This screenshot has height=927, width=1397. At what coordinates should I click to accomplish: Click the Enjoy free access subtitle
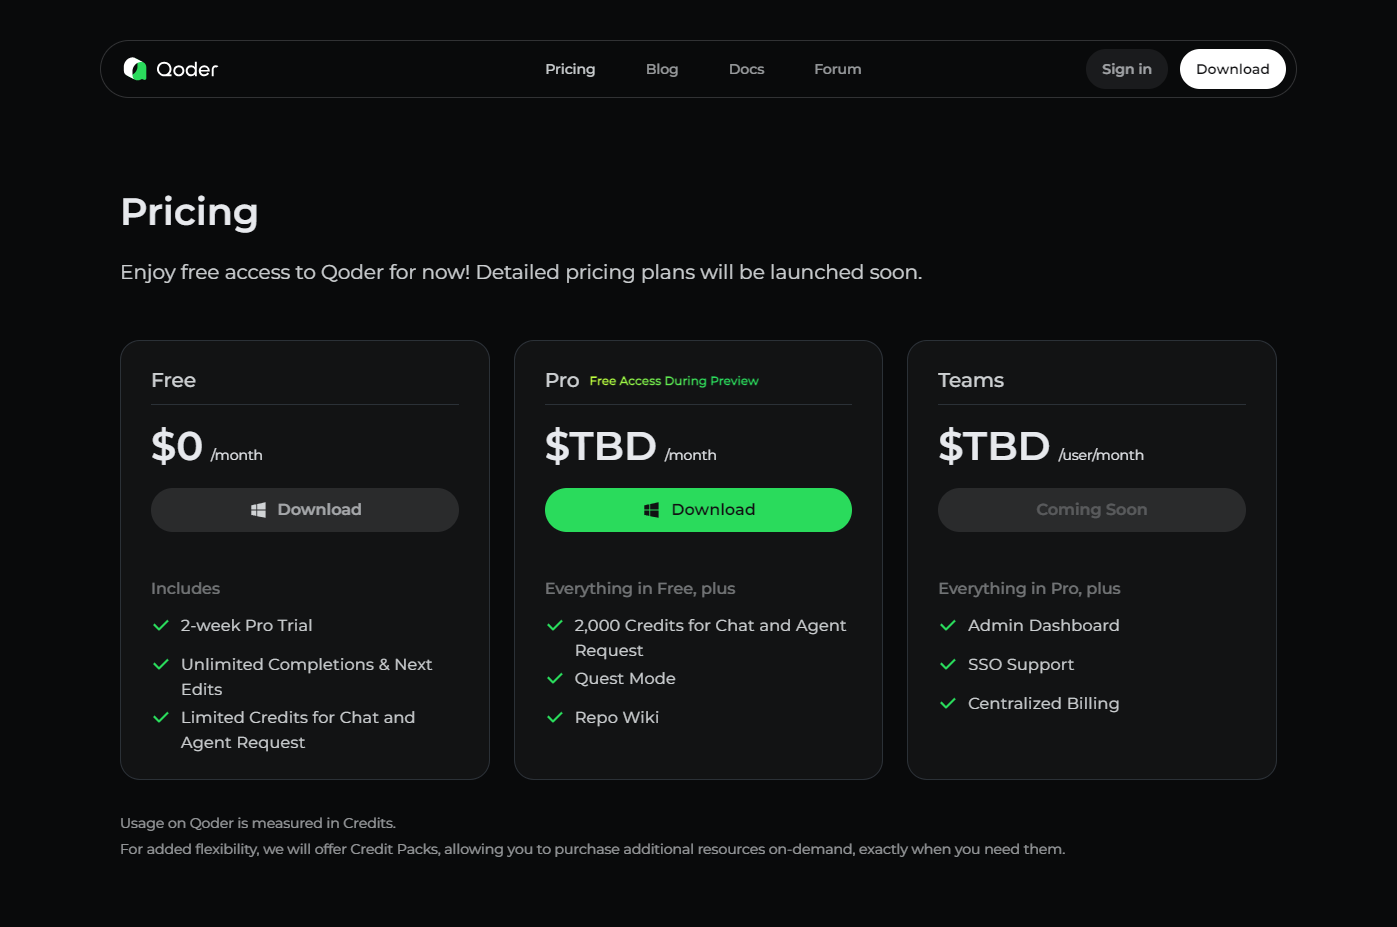[x=521, y=272]
